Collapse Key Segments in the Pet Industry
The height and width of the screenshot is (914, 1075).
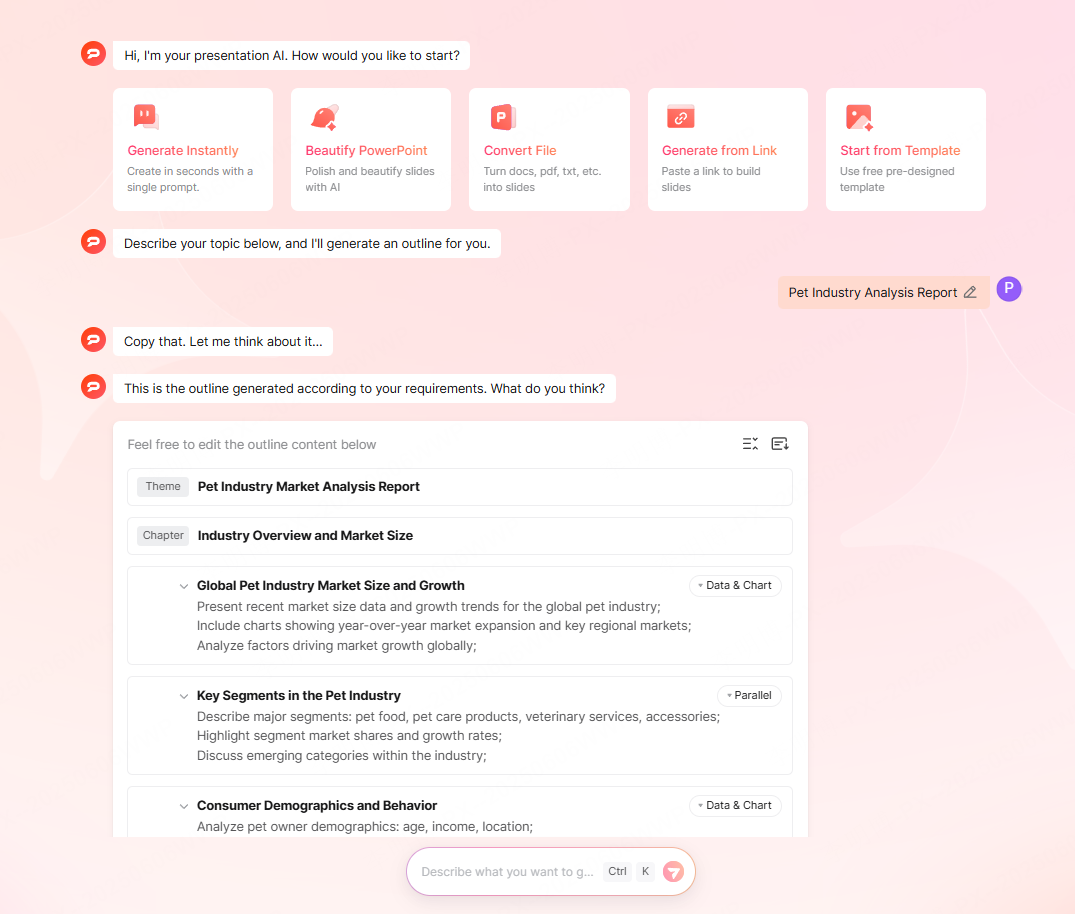[184, 696]
